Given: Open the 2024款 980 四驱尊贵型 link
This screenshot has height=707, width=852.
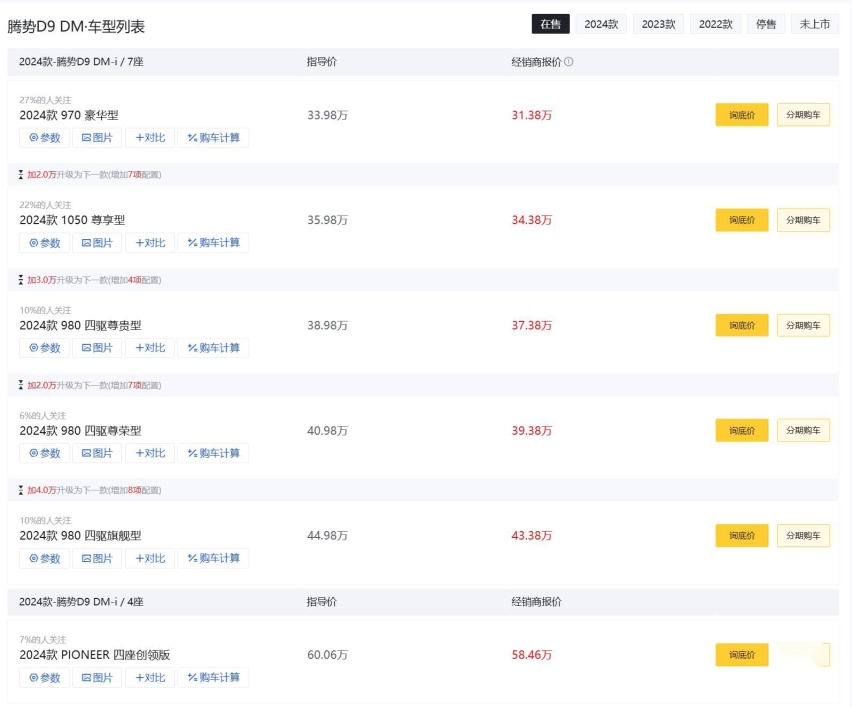Looking at the screenshot, I should [x=80, y=326].
